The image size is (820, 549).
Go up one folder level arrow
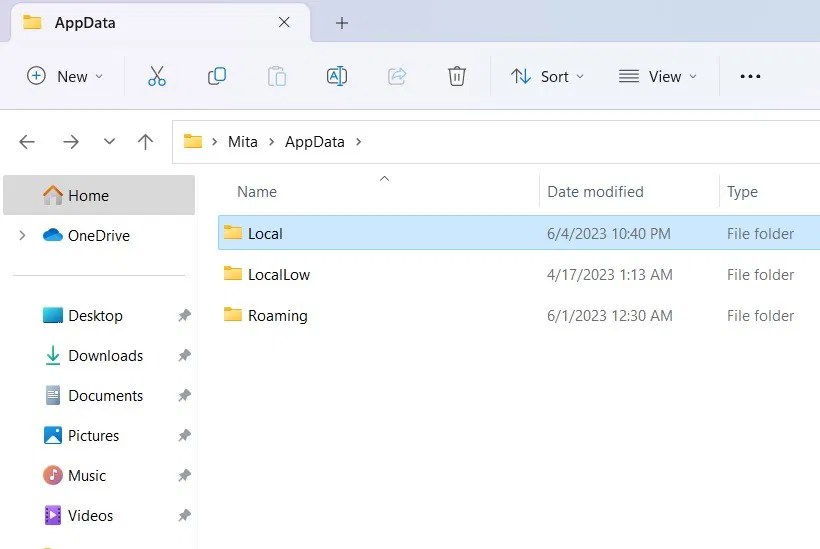coord(145,142)
